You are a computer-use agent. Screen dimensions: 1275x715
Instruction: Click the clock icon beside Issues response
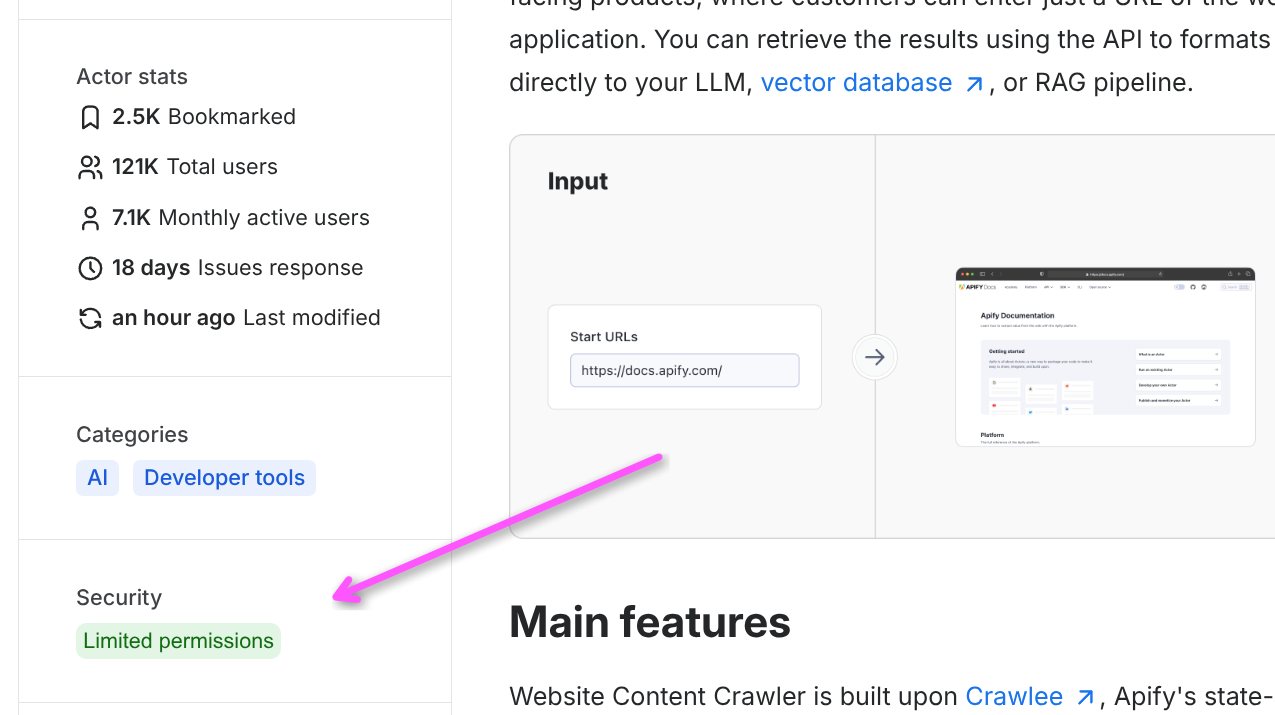point(90,268)
